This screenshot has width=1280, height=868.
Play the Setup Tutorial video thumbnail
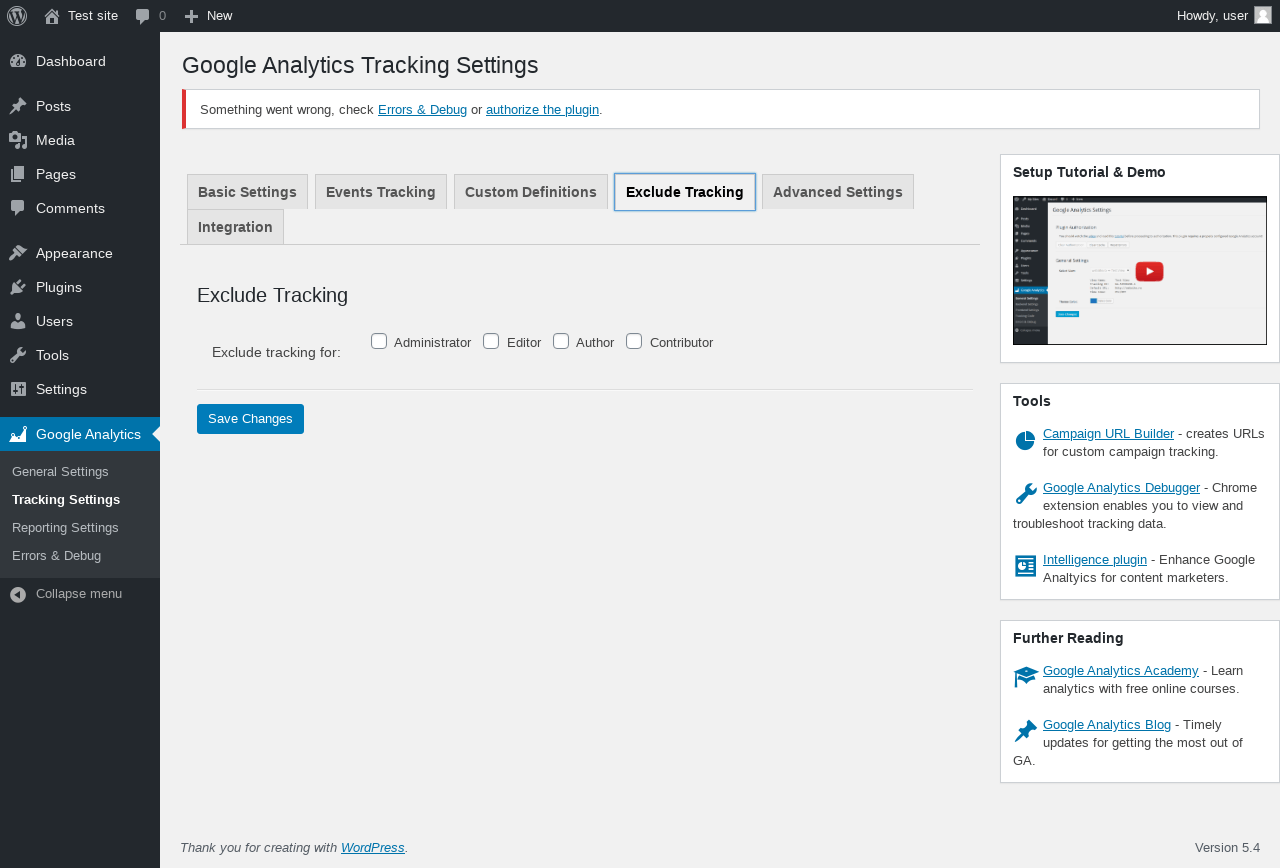(1149, 271)
